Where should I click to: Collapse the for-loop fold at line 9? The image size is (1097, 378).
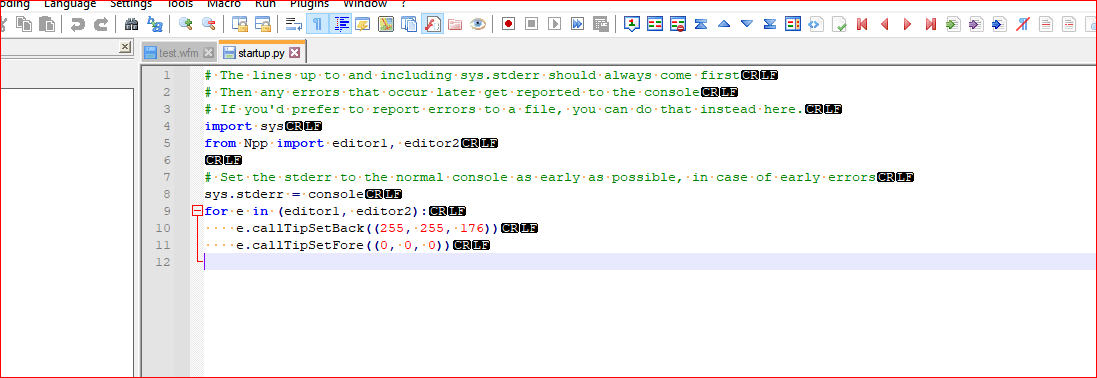(197, 211)
